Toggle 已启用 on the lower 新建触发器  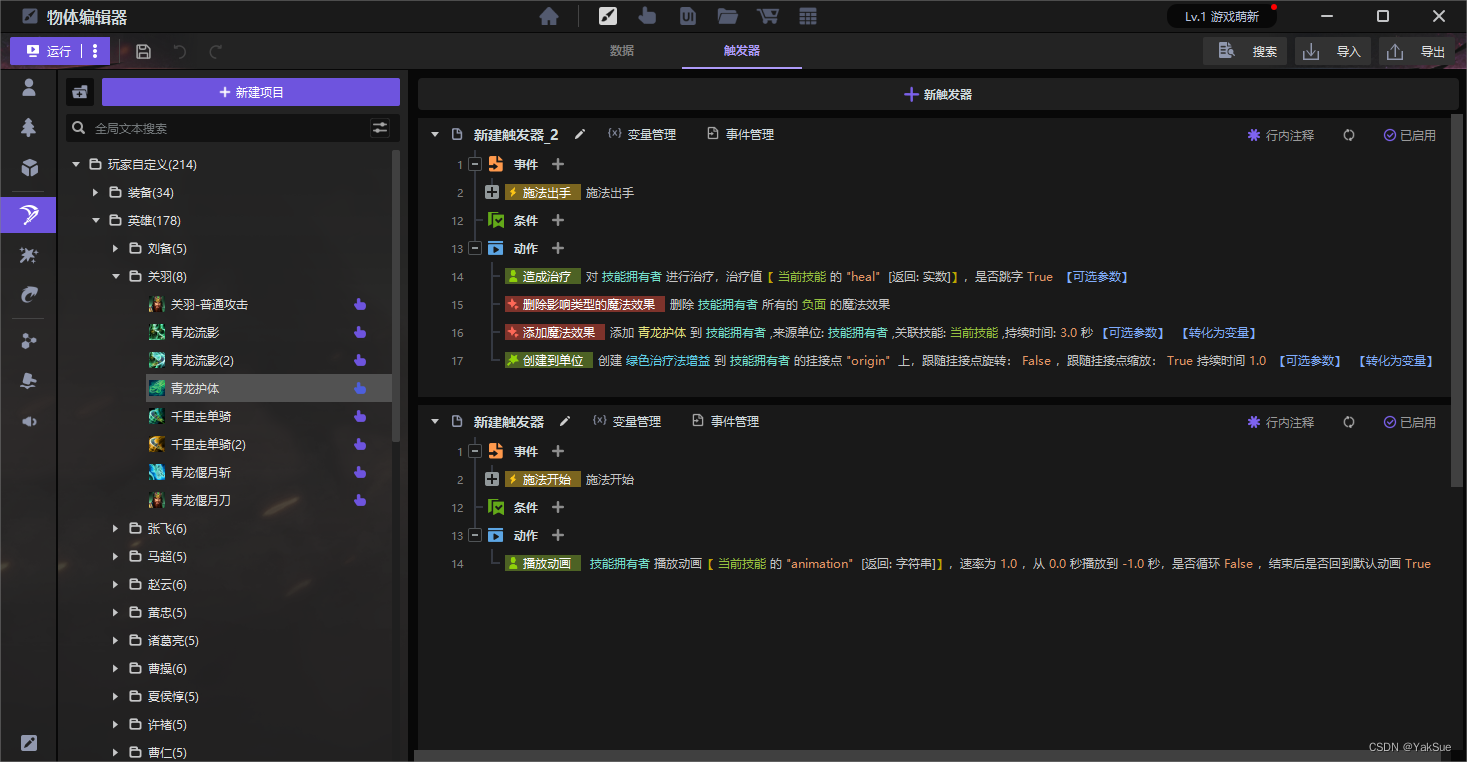click(x=1410, y=422)
